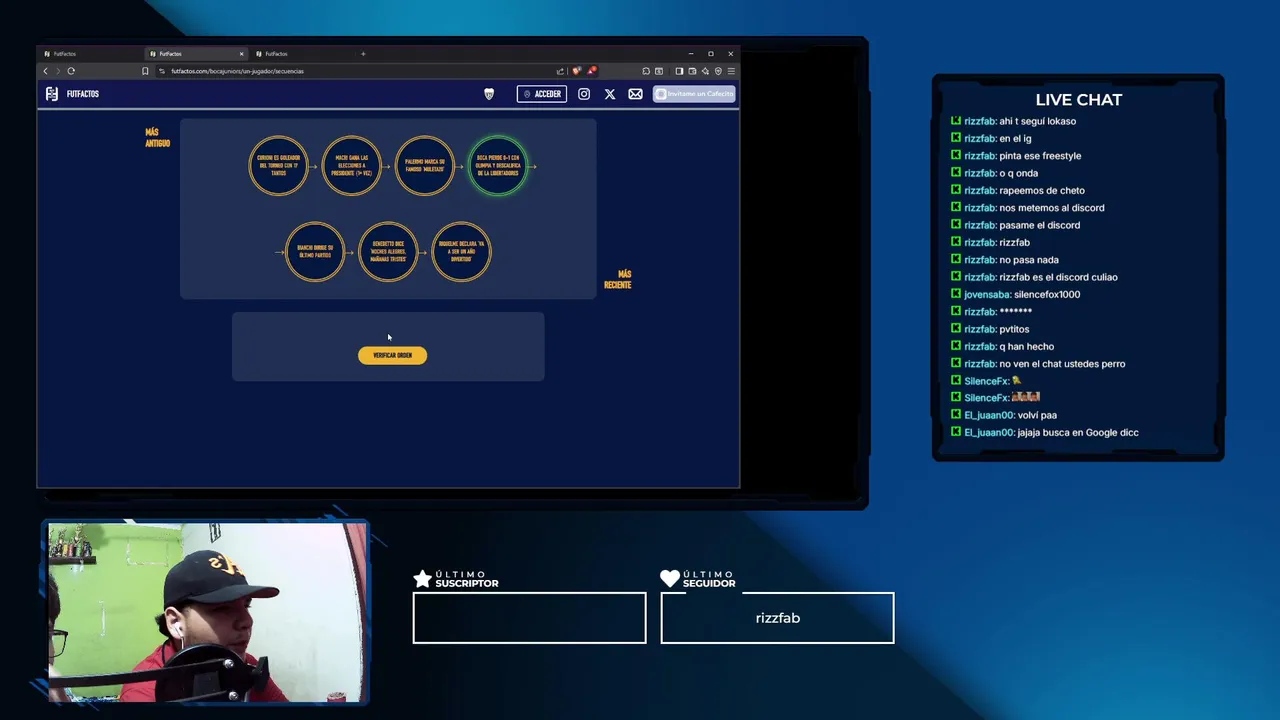
Task: Select the 'Riquelme declara' event circle
Action: [461, 252]
